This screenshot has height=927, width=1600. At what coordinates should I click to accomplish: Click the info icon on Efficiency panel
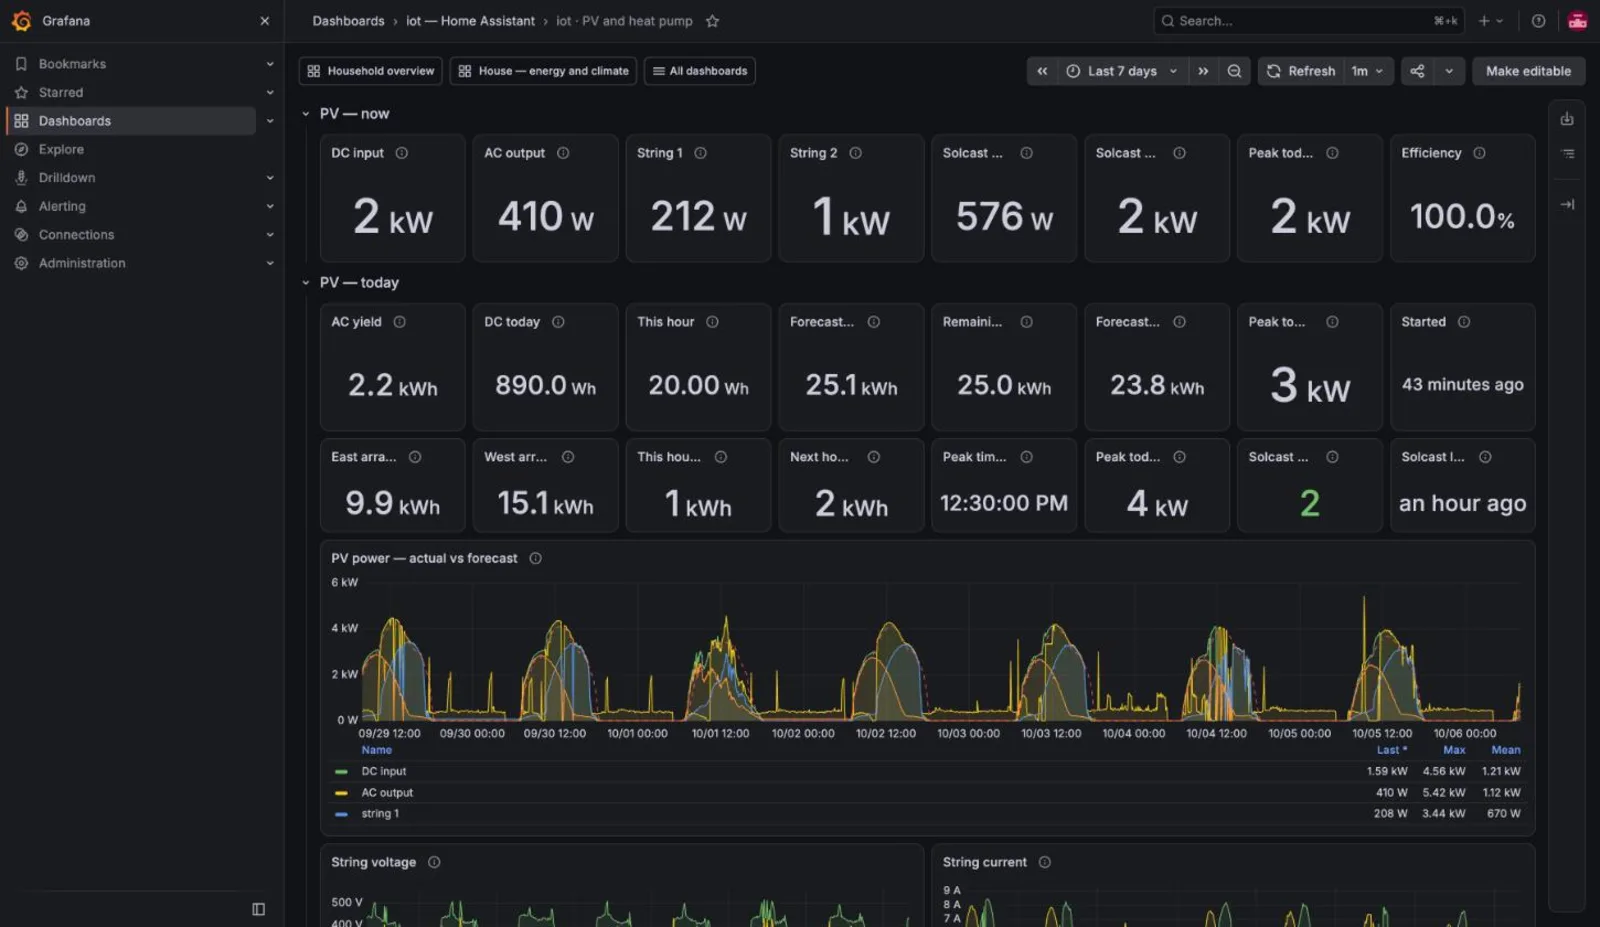click(1479, 153)
